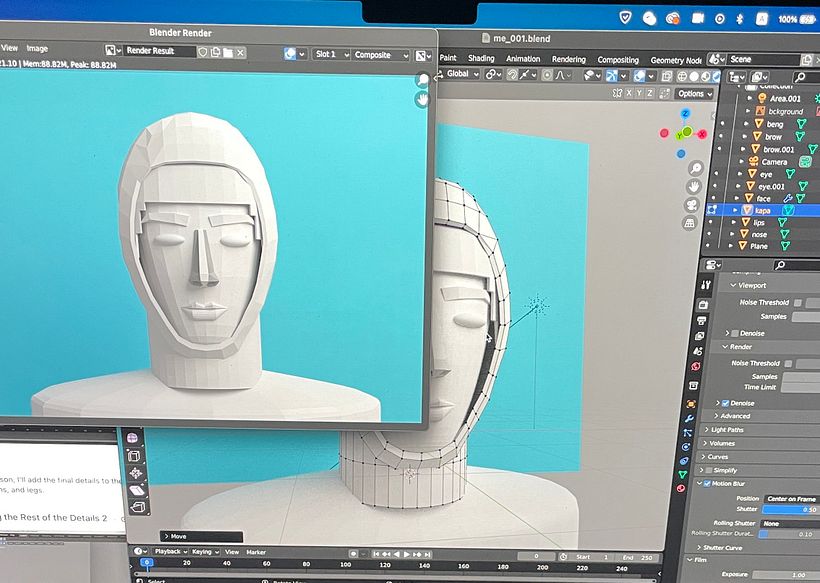Open the Output properties printer tab
Image resolution: width=820 pixels, height=583 pixels.
pos(701,320)
